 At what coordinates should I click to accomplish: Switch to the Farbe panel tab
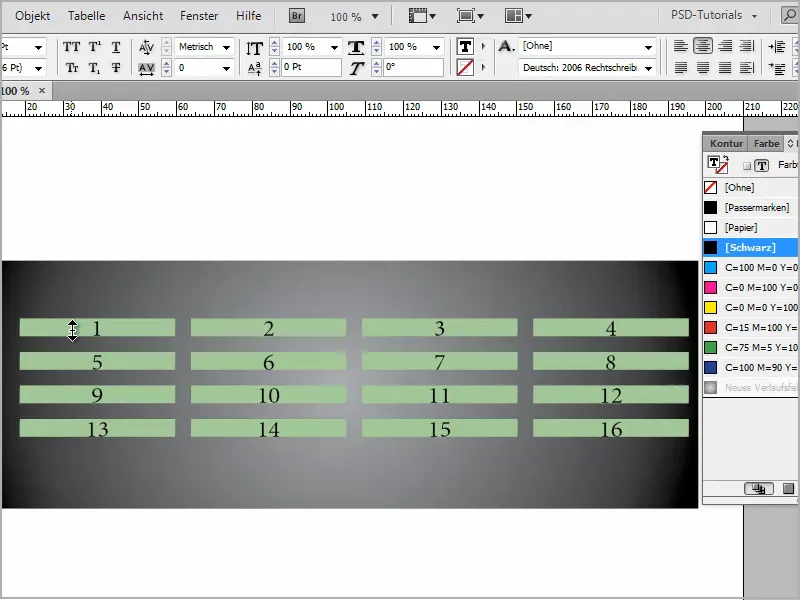pyautogui.click(x=766, y=143)
